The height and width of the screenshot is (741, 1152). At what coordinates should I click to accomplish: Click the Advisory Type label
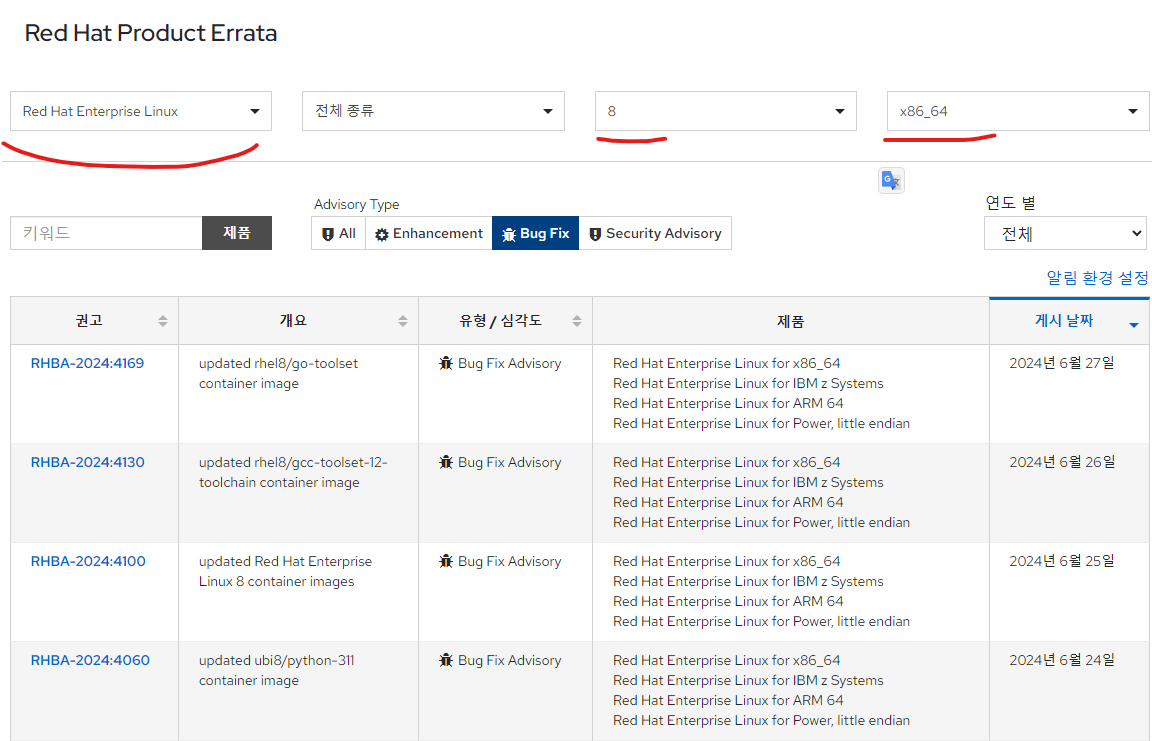point(356,204)
